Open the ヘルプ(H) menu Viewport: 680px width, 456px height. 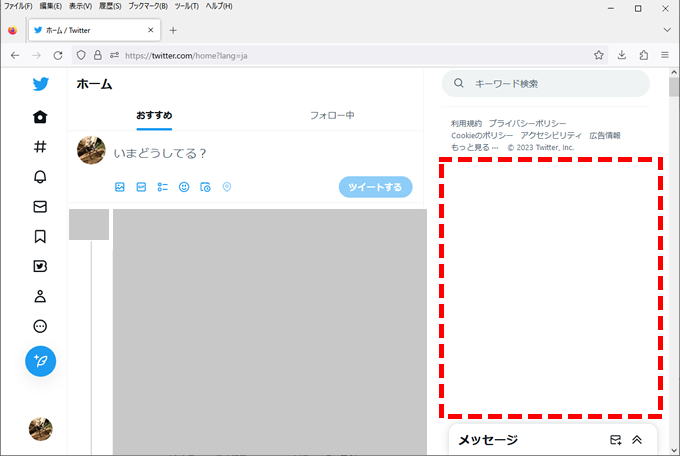pos(219,6)
